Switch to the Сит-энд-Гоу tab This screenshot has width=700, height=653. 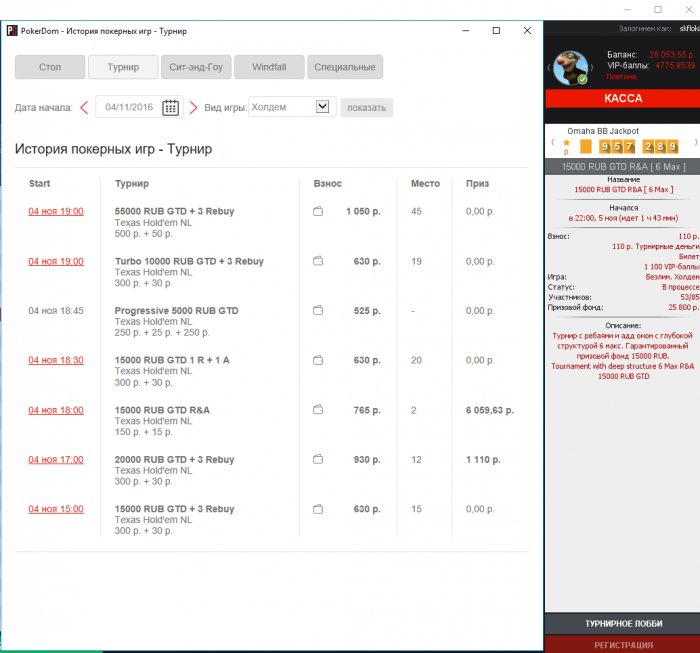click(196, 67)
